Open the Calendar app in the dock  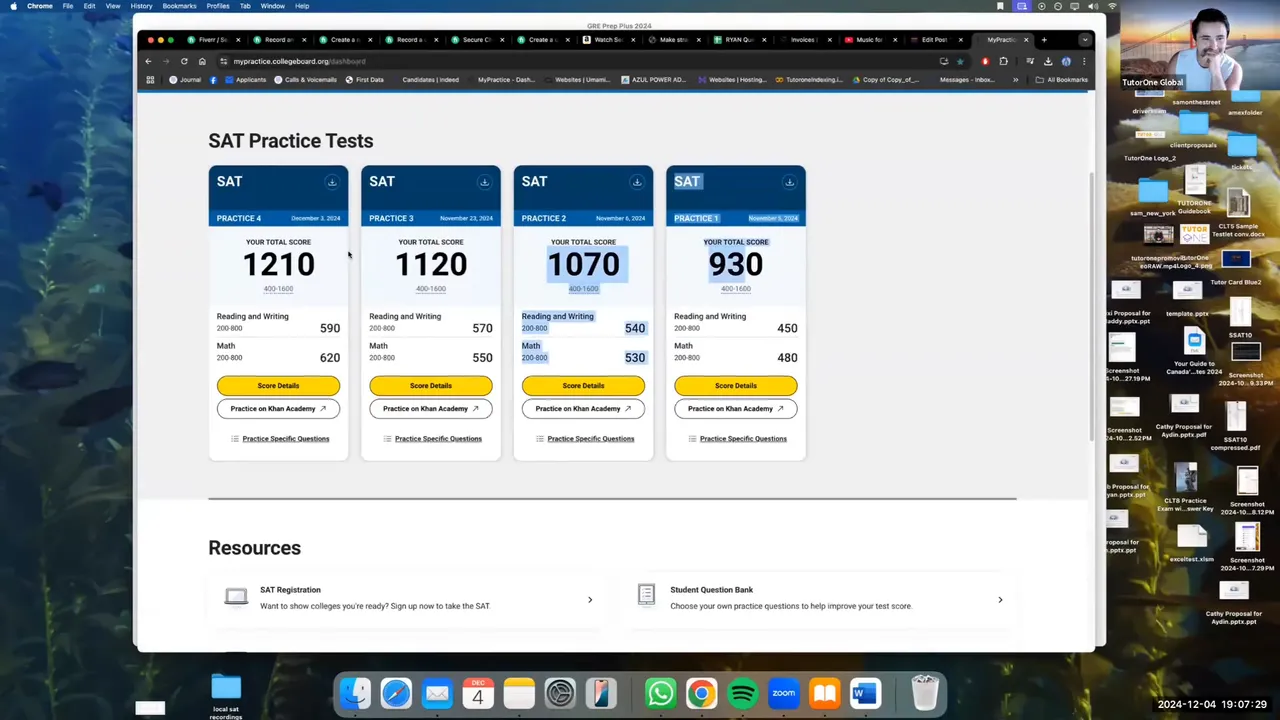(478, 693)
